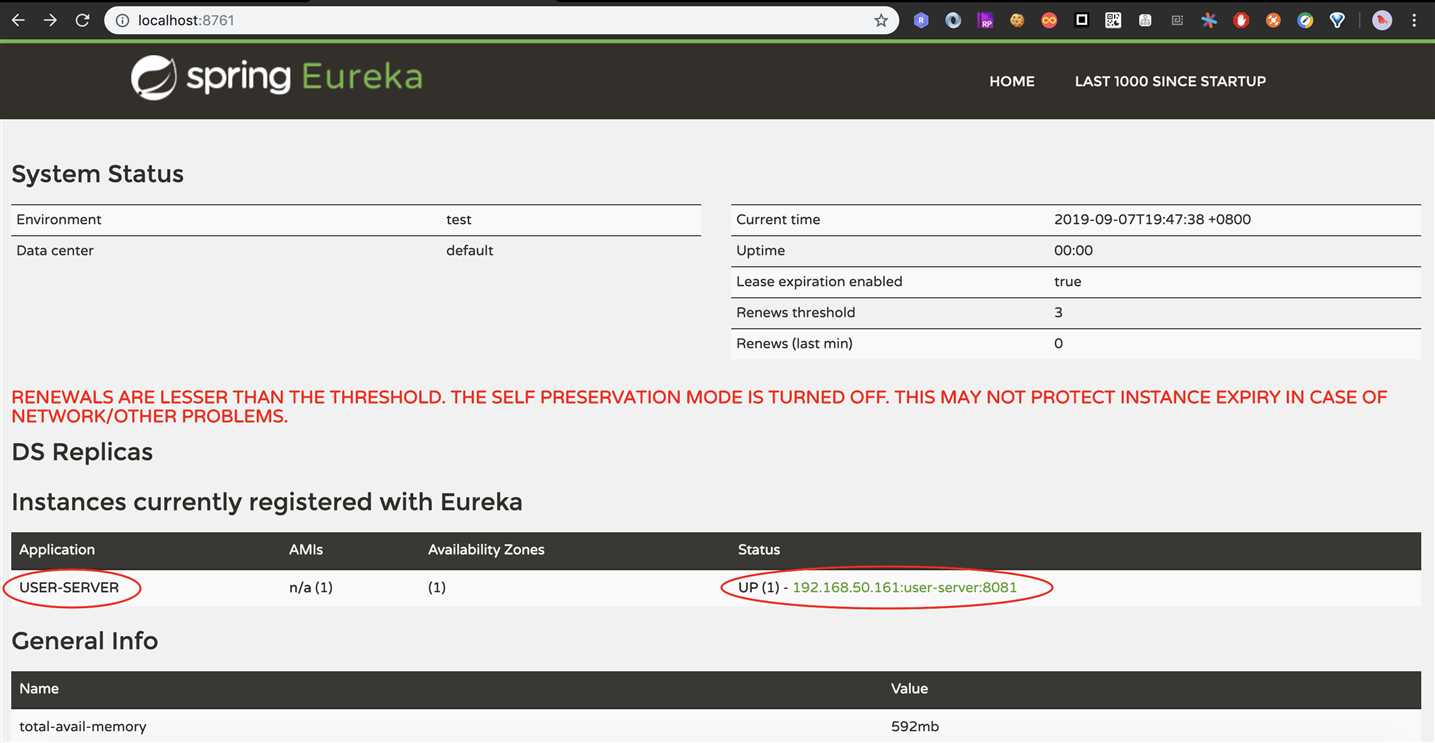View site info icon beside localhost
Screen dimensions: 1435x743
[x=121, y=20]
